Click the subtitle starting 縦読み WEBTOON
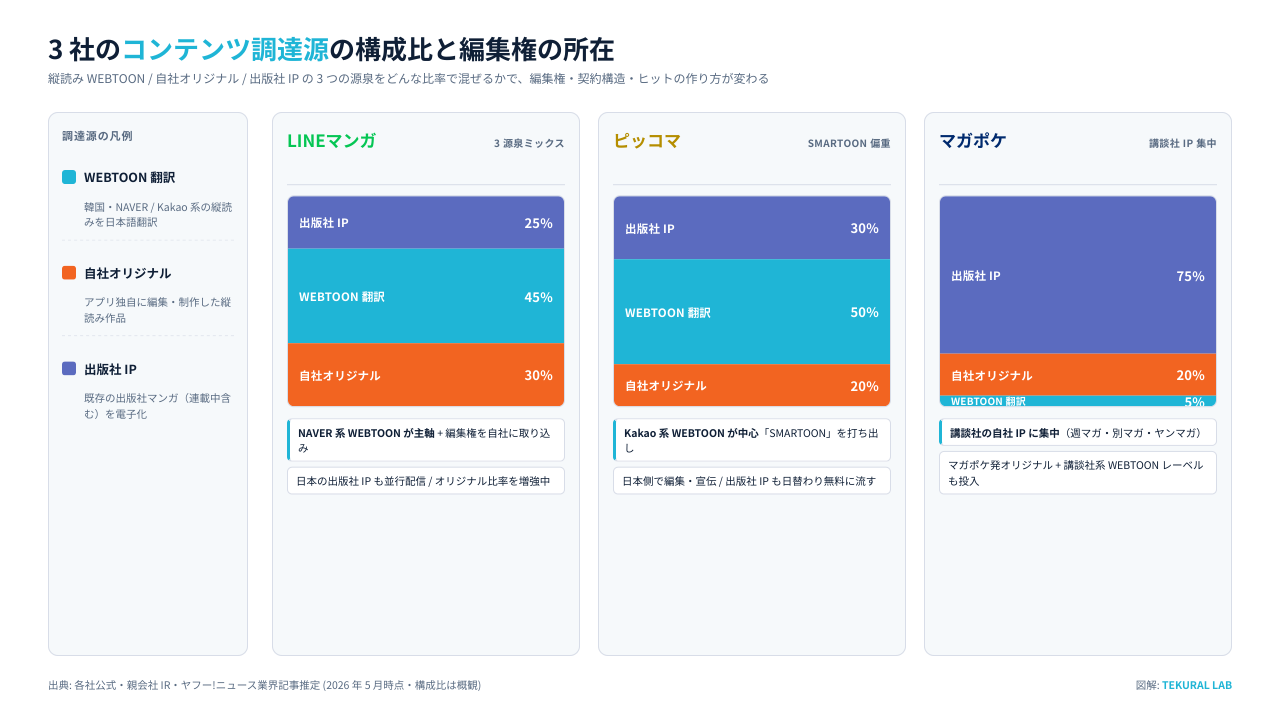Image resolution: width=1280 pixels, height=720 pixels. pos(408,78)
